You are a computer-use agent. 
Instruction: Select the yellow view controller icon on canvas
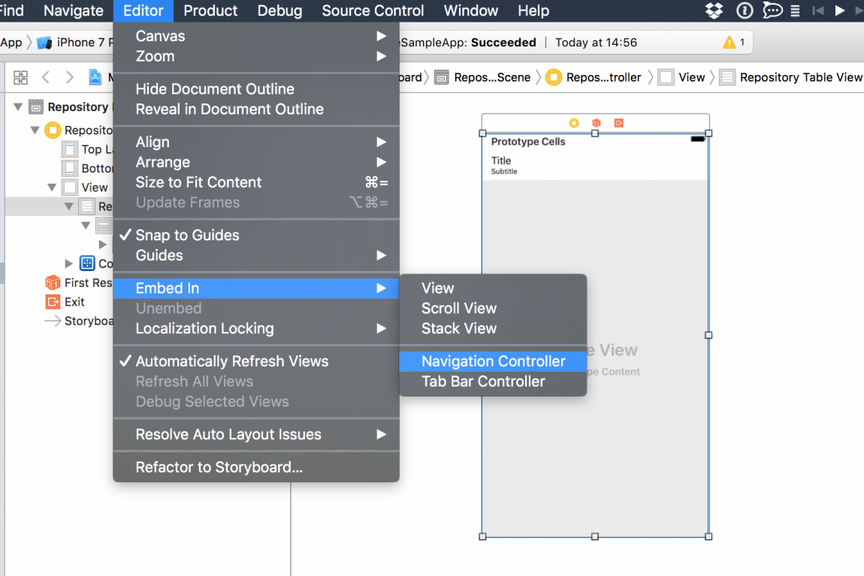574,123
